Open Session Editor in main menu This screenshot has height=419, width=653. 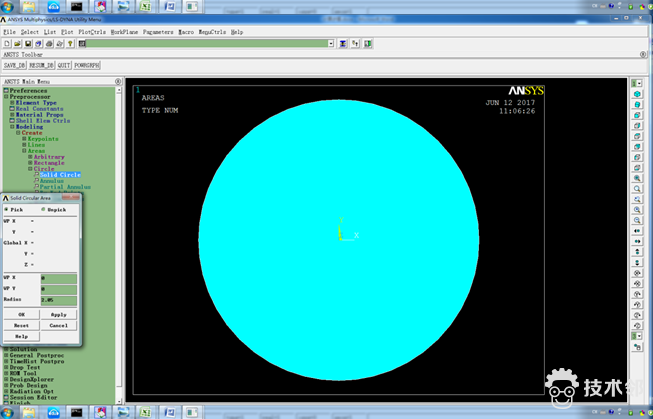point(33,397)
